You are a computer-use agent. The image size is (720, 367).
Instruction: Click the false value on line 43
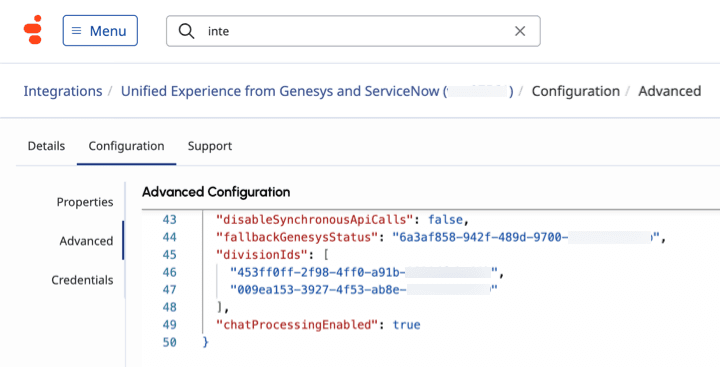tap(445, 220)
